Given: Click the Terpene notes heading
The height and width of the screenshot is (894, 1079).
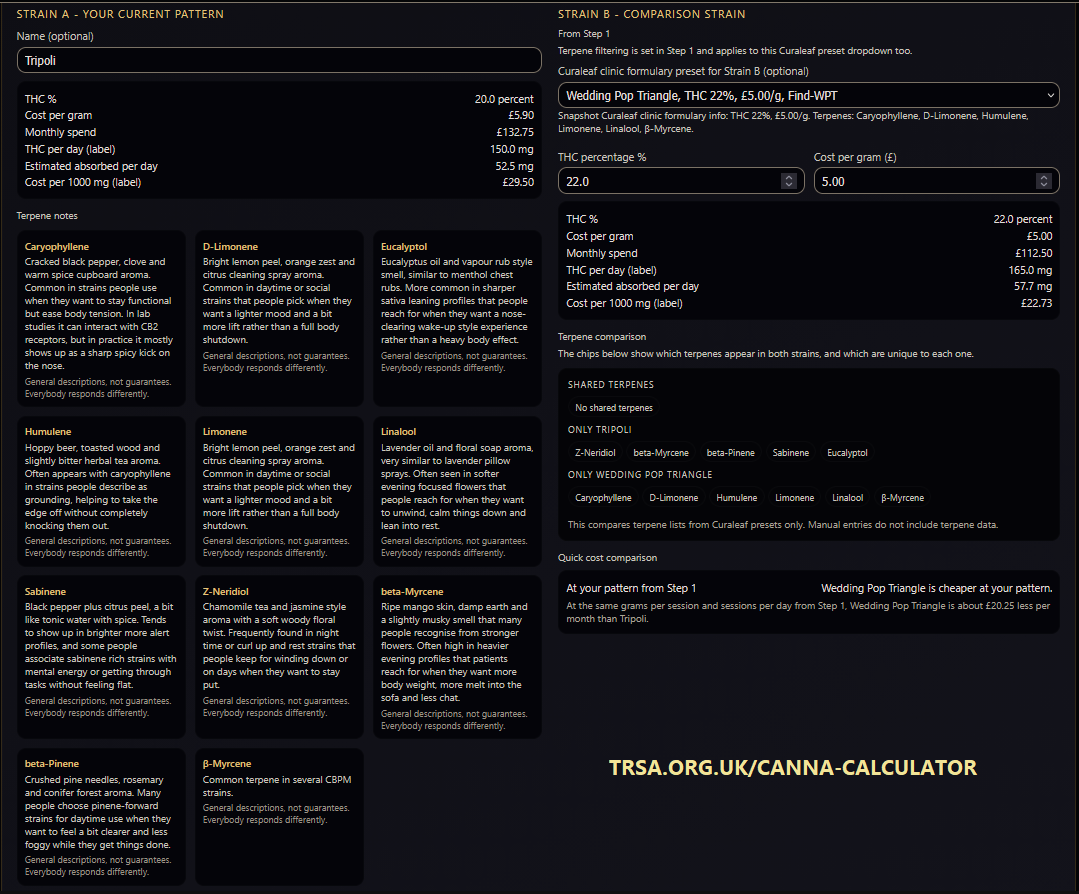Looking at the screenshot, I should click(47, 216).
